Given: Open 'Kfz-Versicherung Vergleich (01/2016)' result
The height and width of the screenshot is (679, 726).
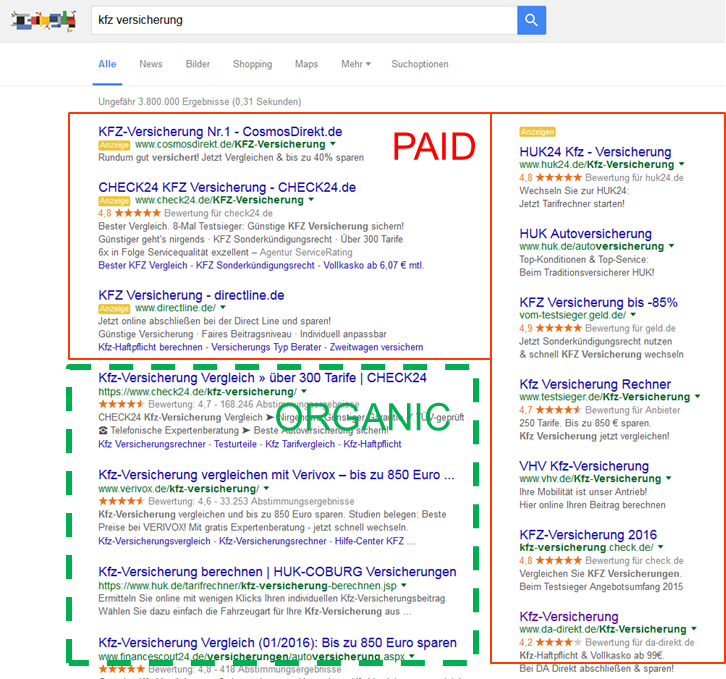Looking at the screenshot, I should pos(277,643).
